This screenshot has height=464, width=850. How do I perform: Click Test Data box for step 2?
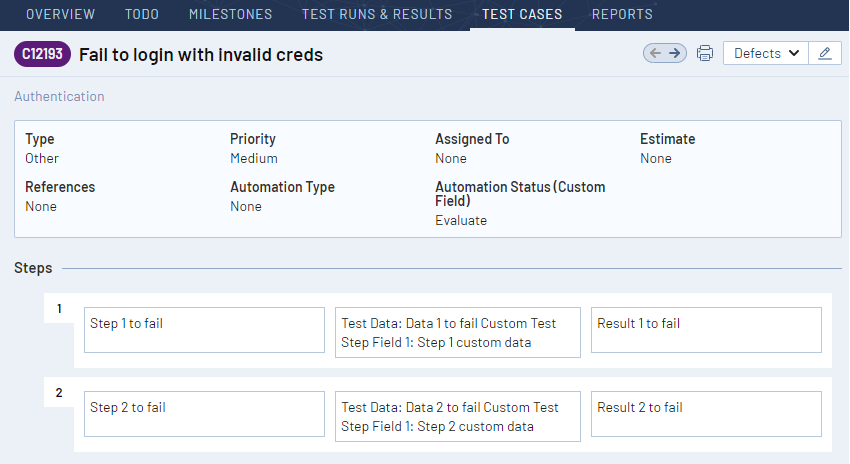click(458, 417)
